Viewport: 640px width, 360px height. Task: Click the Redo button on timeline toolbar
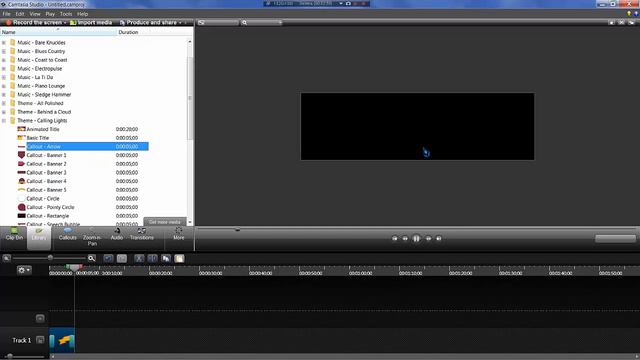122,258
